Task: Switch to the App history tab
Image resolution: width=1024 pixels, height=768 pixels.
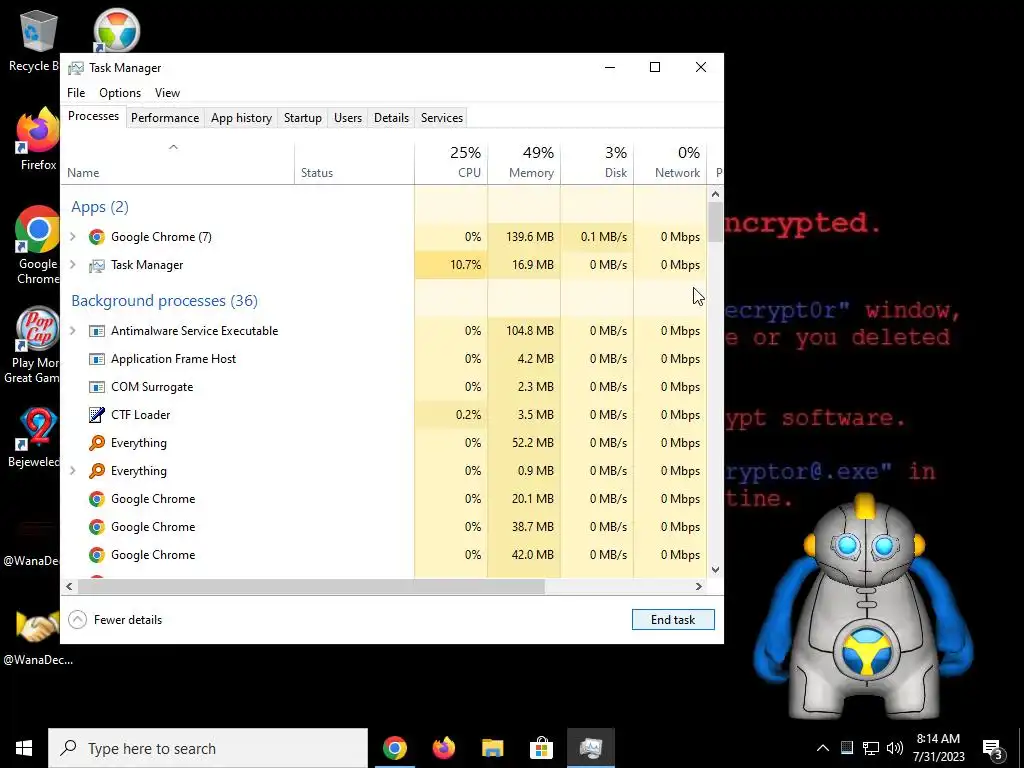Action: click(241, 118)
